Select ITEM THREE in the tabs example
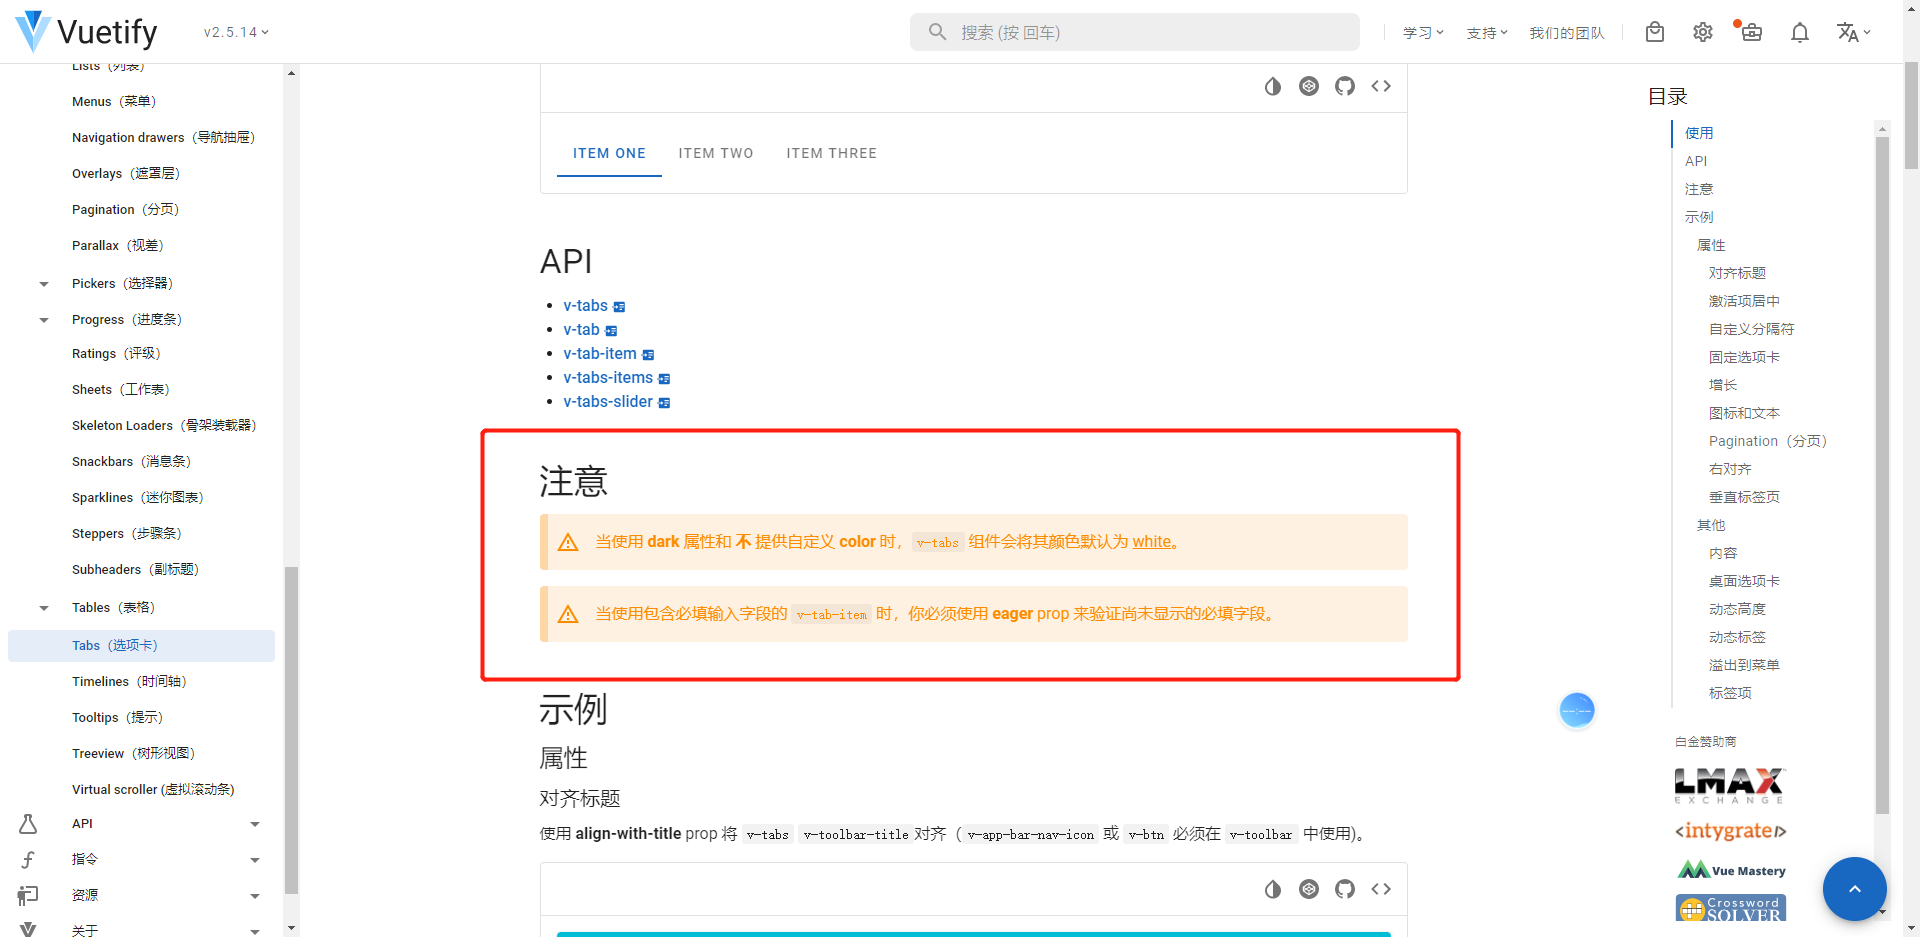 tap(831, 153)
